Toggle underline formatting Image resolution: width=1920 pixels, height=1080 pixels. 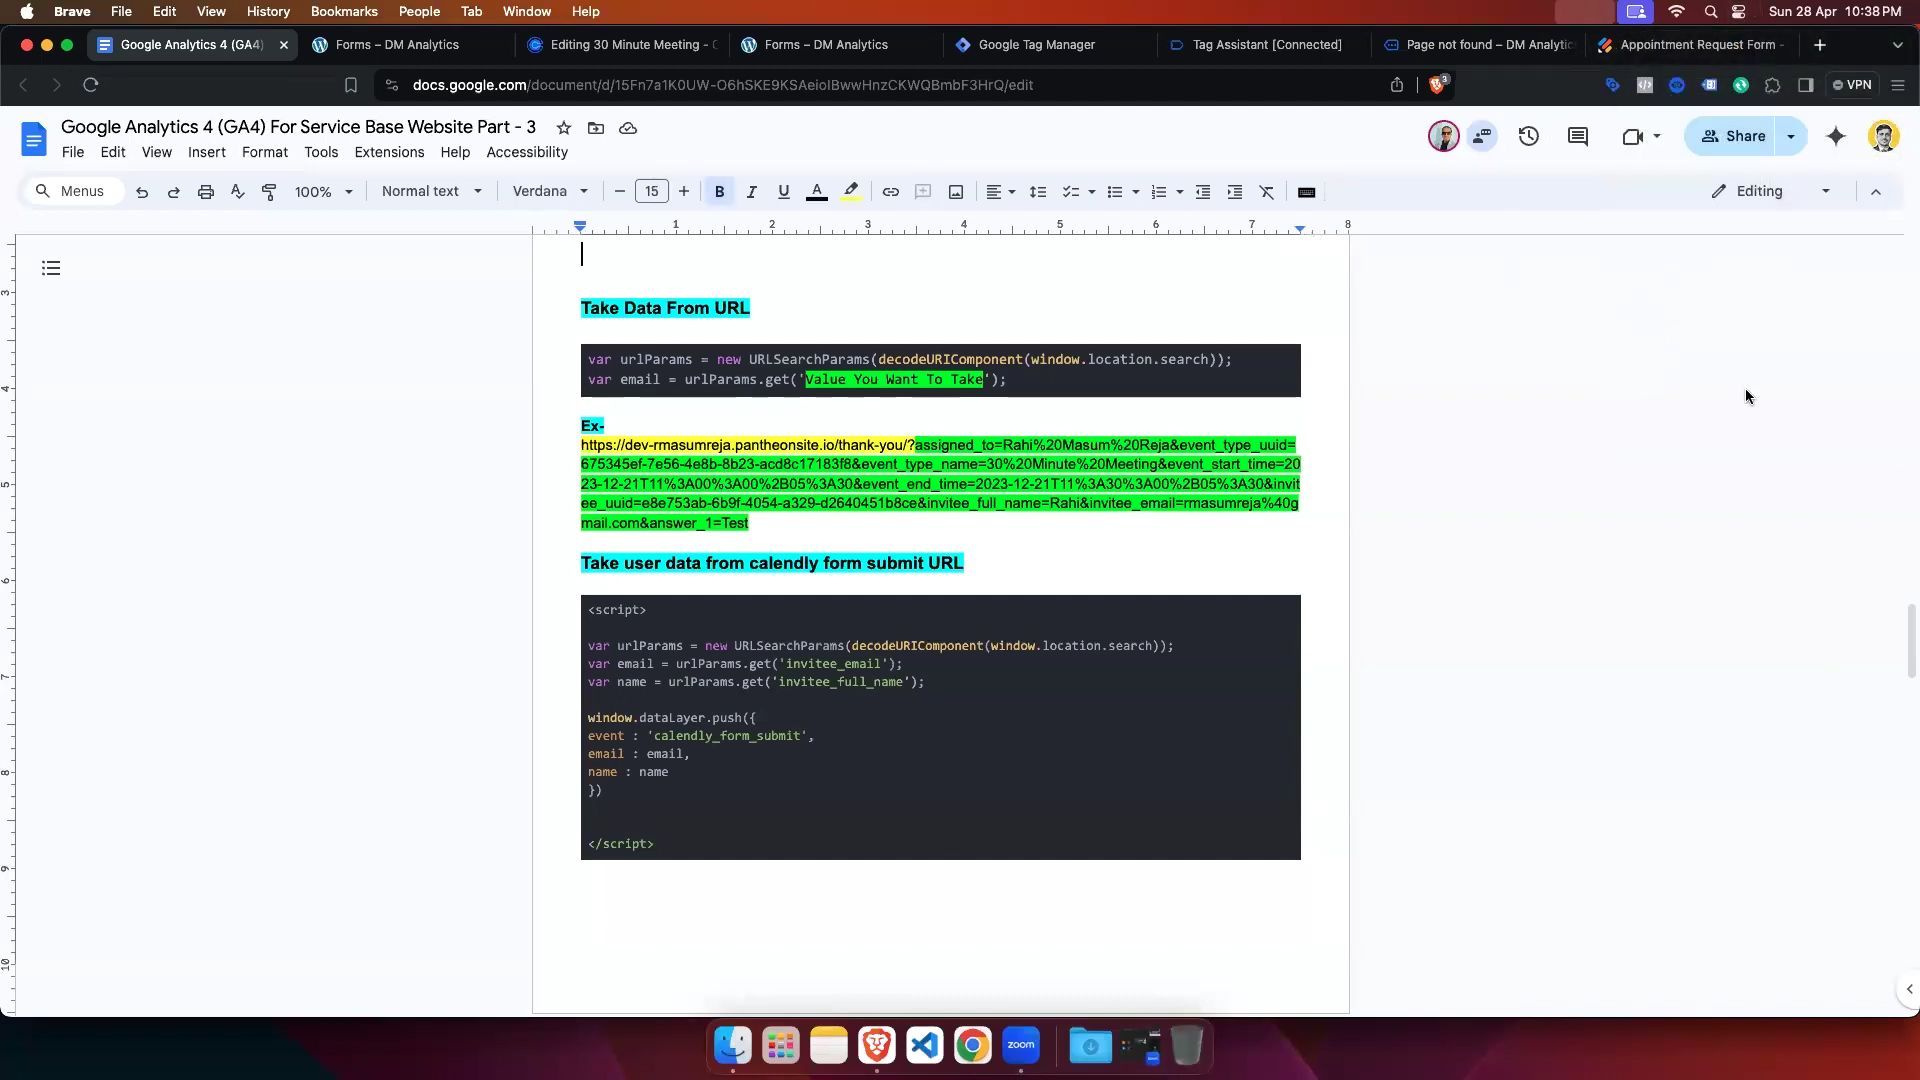point(783,192)
